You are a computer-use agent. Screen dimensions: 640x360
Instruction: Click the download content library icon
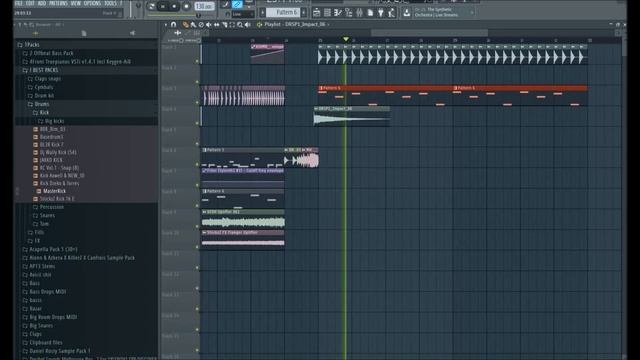[407, 13]
